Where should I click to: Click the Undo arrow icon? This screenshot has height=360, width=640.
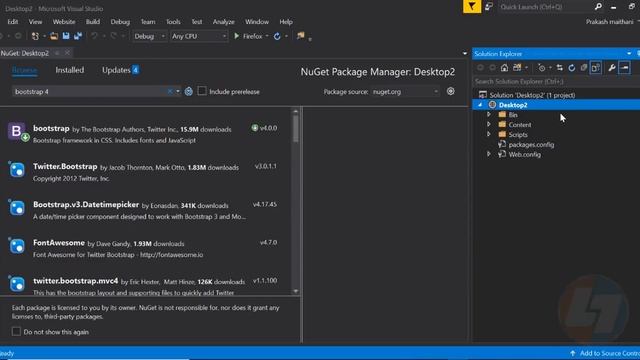tap(94, 36)
